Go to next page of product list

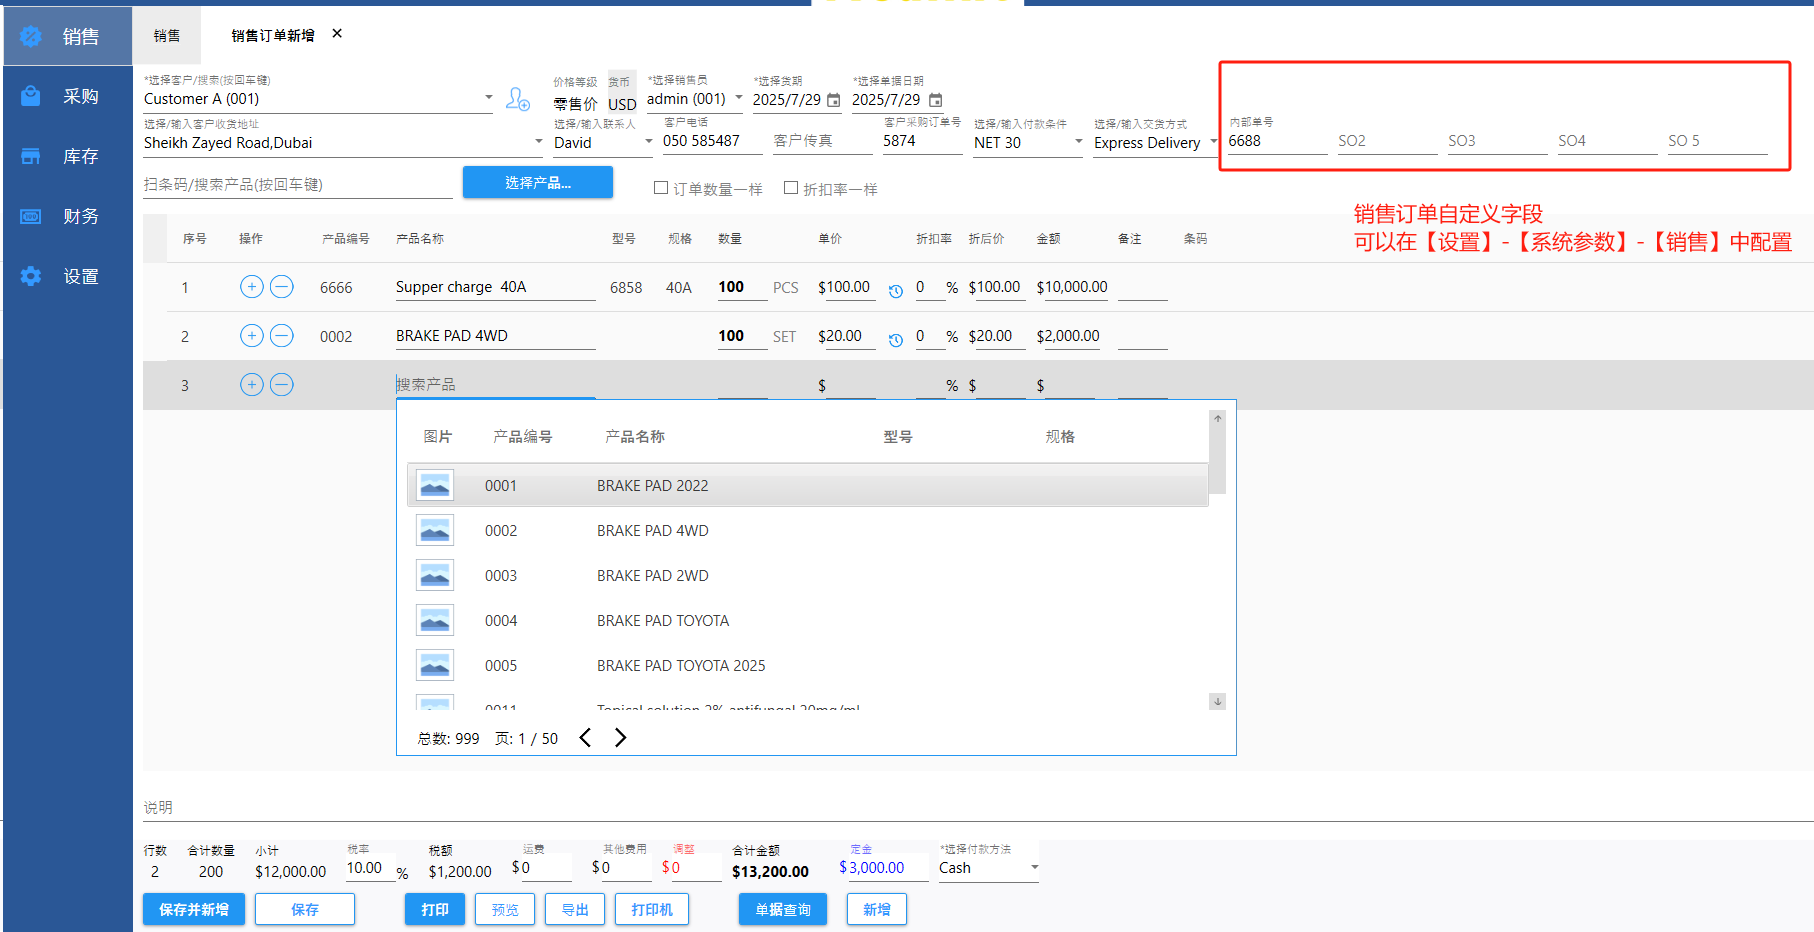click(621, 738)
